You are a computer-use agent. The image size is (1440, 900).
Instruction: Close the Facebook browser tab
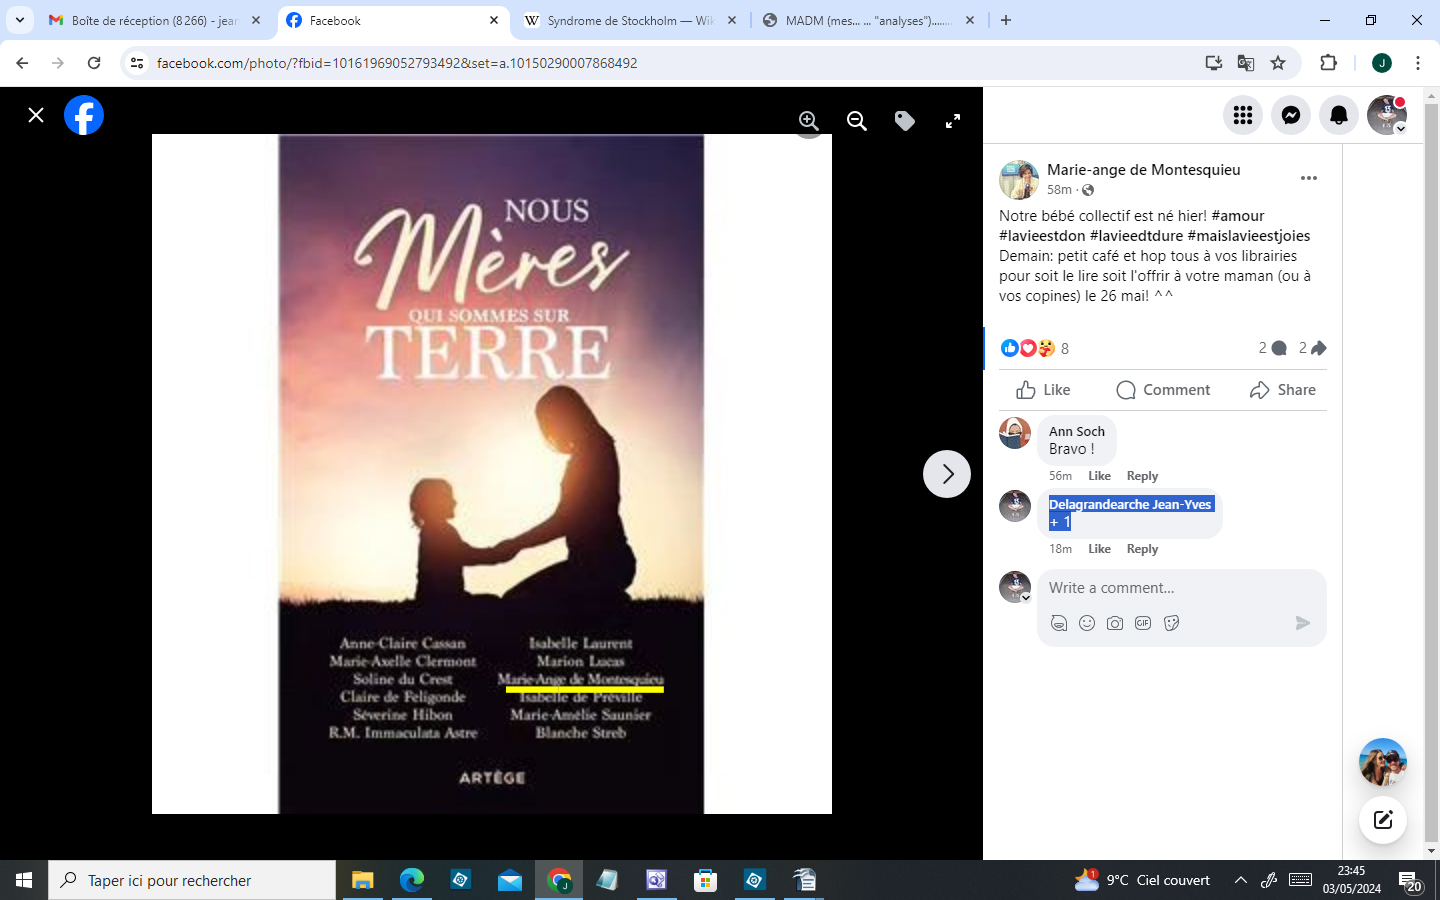pyautogui.click(x=494, y=20)
